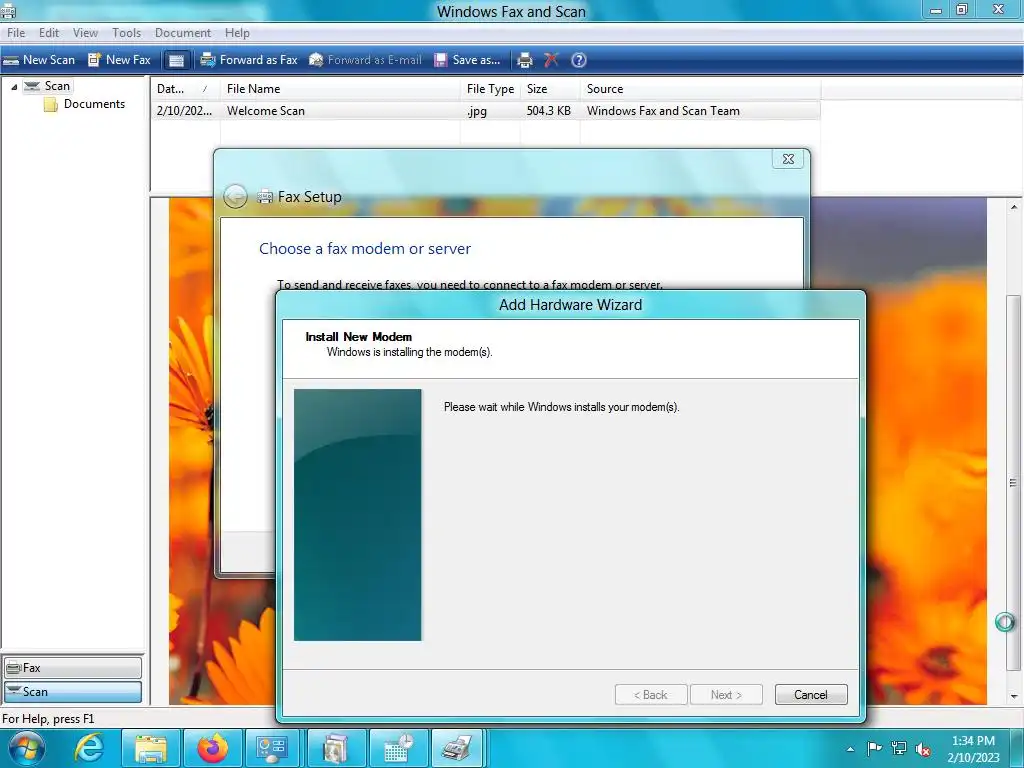This screenshot has width=1024, height=768.
Task: Open the Edit menu
Action: click(48, 33)
